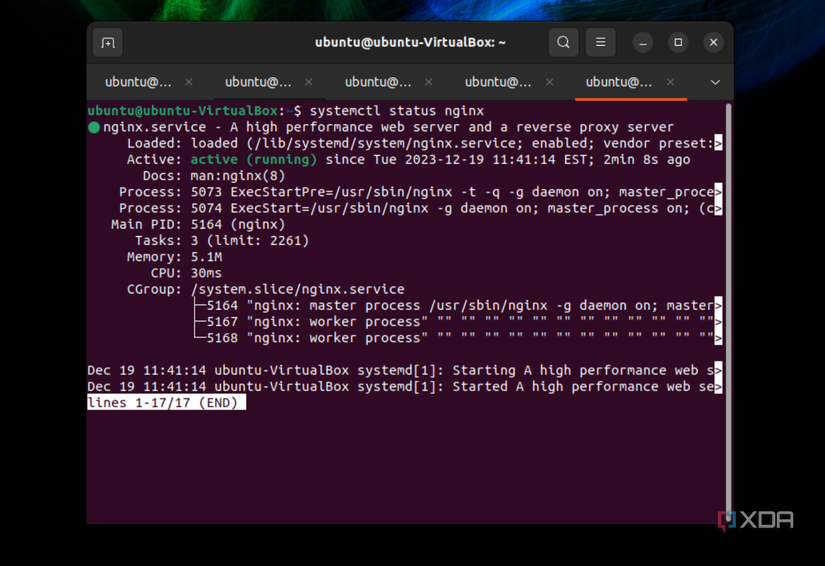Image resolution: width=825 pixels, height=566 pixels.
Task: Switch to the fourth terminal tab
Action: click(x=498, y=82)
